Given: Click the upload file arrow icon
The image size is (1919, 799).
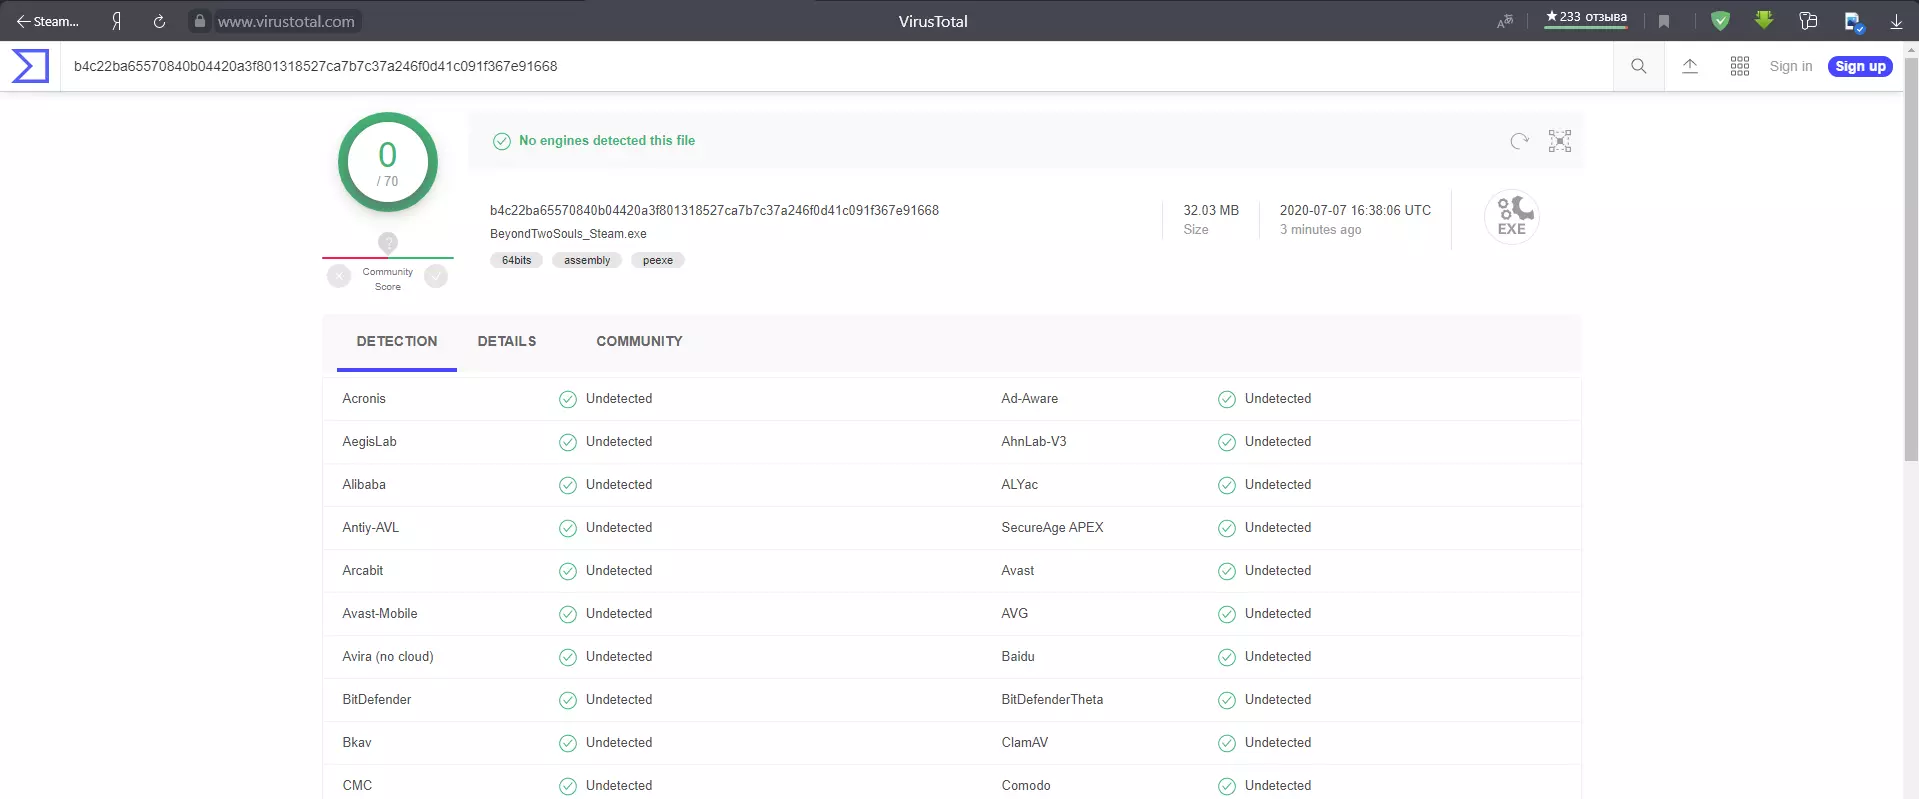Looking at the screenshot, I should (x=1690, y=66).
